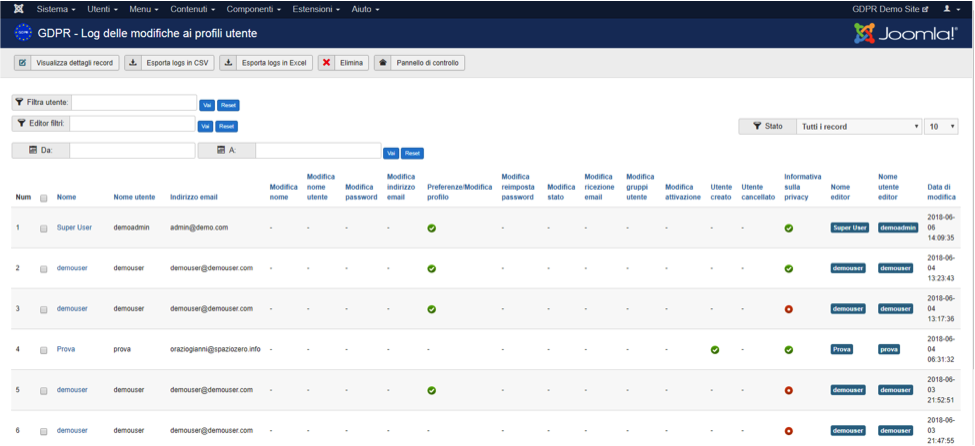Open the GDPR Demo Site link
Image resolution: width=975 pixels, height=446 pixels.
click(890, 9)
